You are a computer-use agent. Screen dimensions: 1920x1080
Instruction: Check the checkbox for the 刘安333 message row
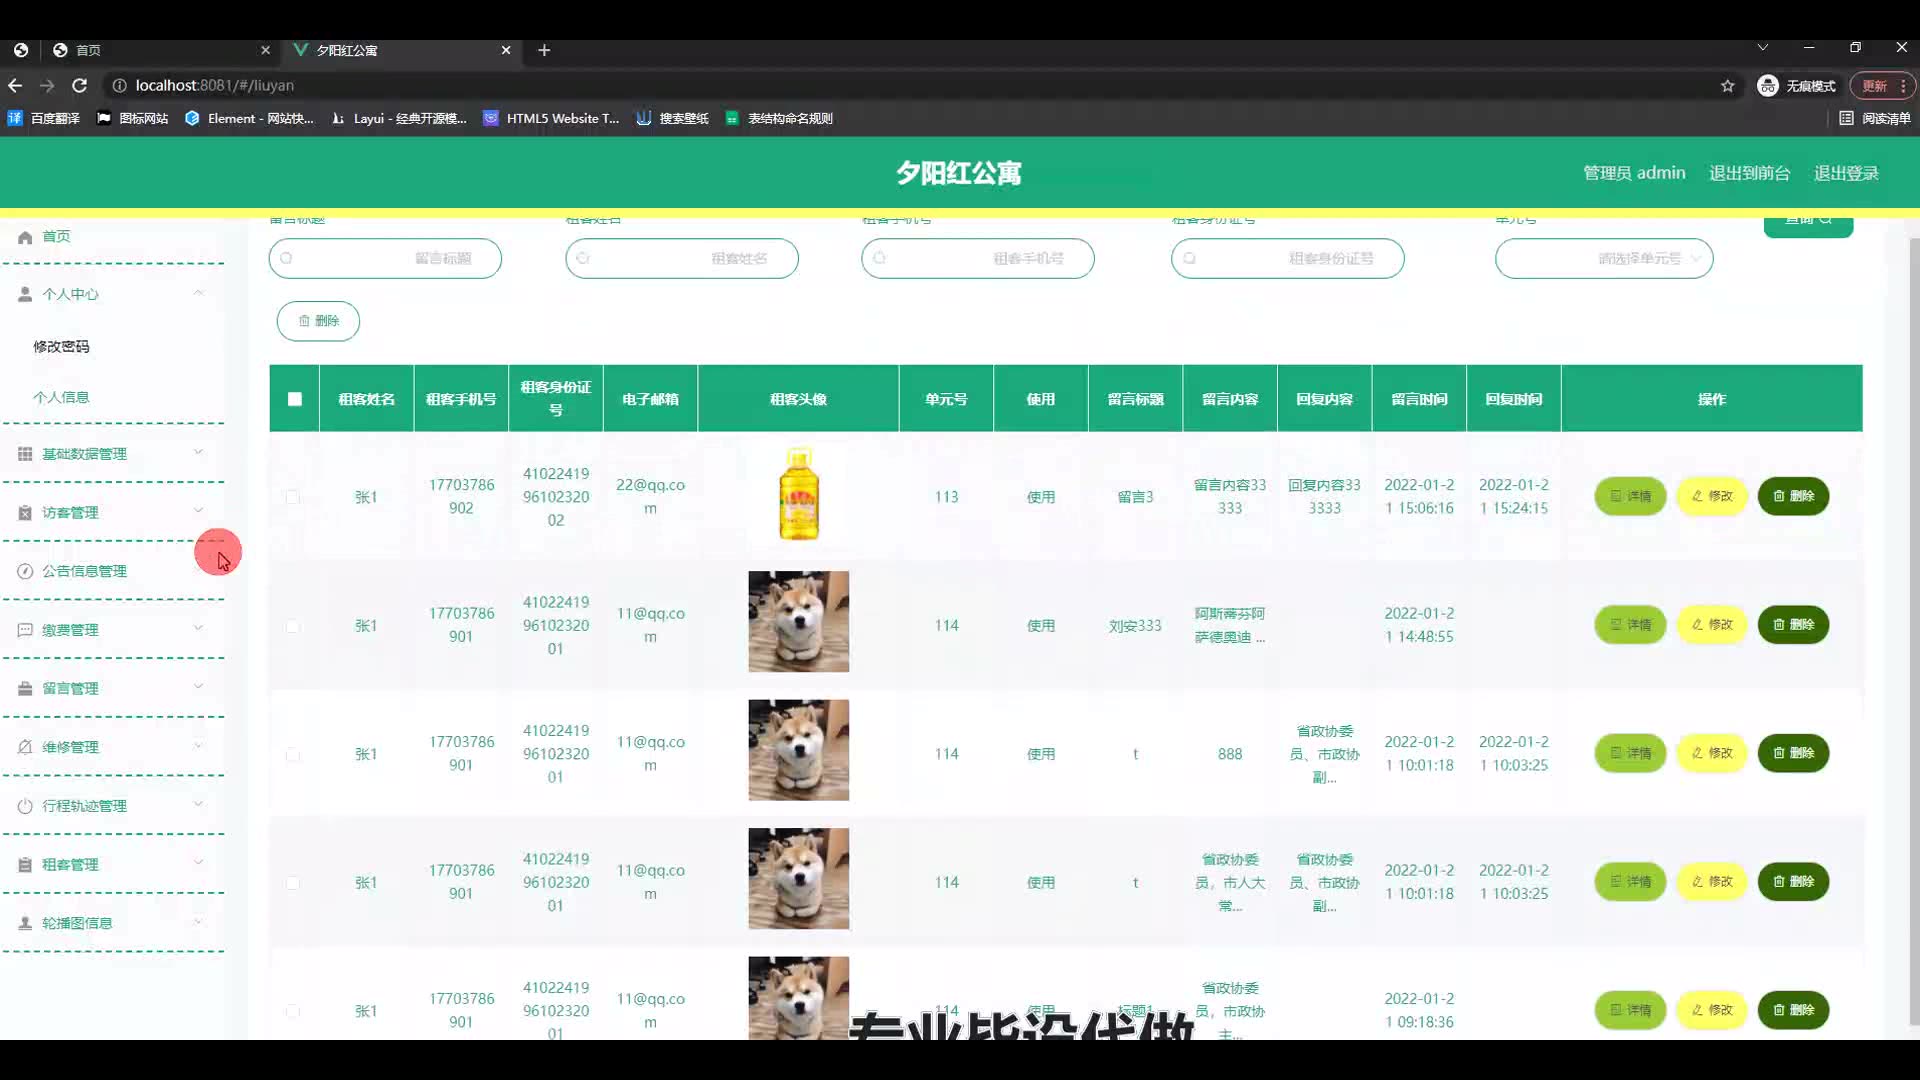(x=292, y=626)
